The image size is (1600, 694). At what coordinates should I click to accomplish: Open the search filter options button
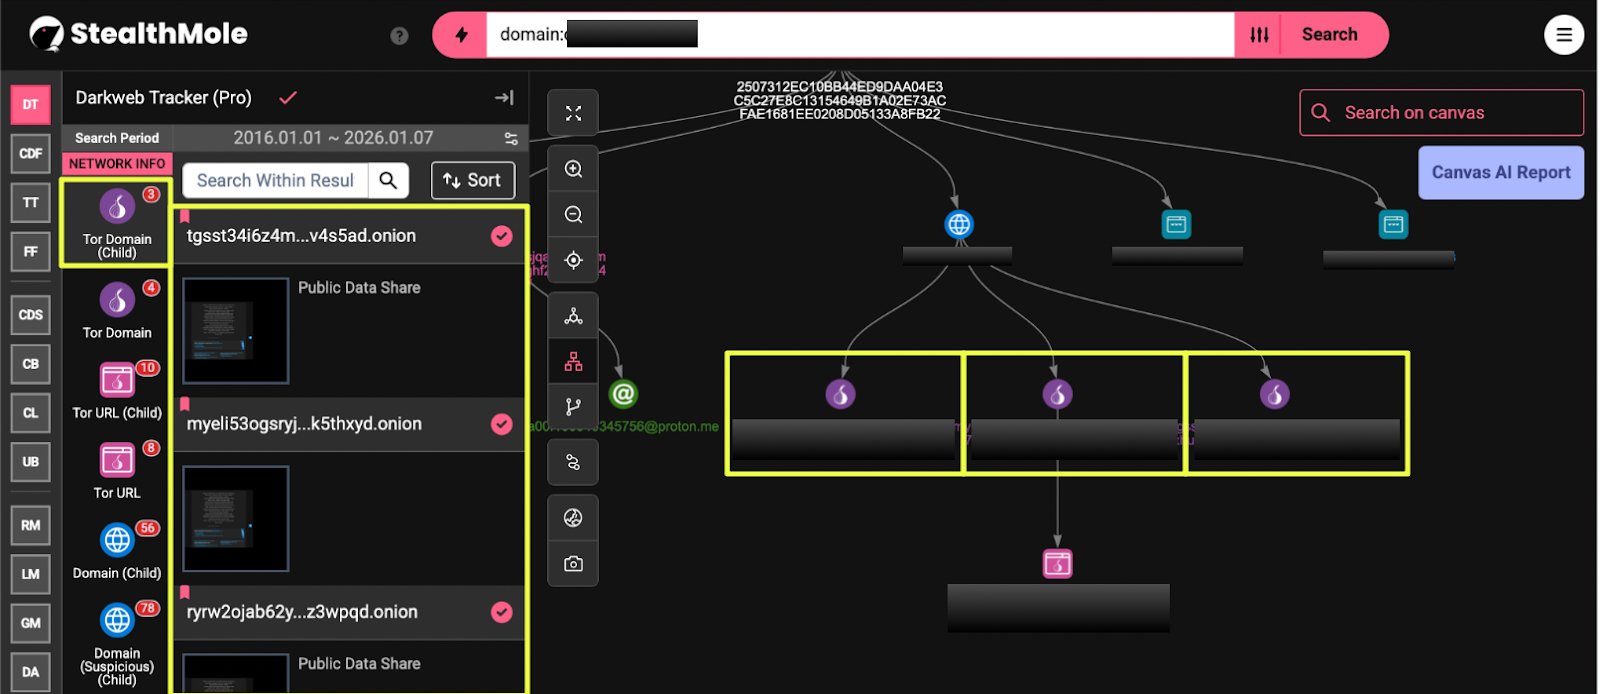tap(1259, 35)
